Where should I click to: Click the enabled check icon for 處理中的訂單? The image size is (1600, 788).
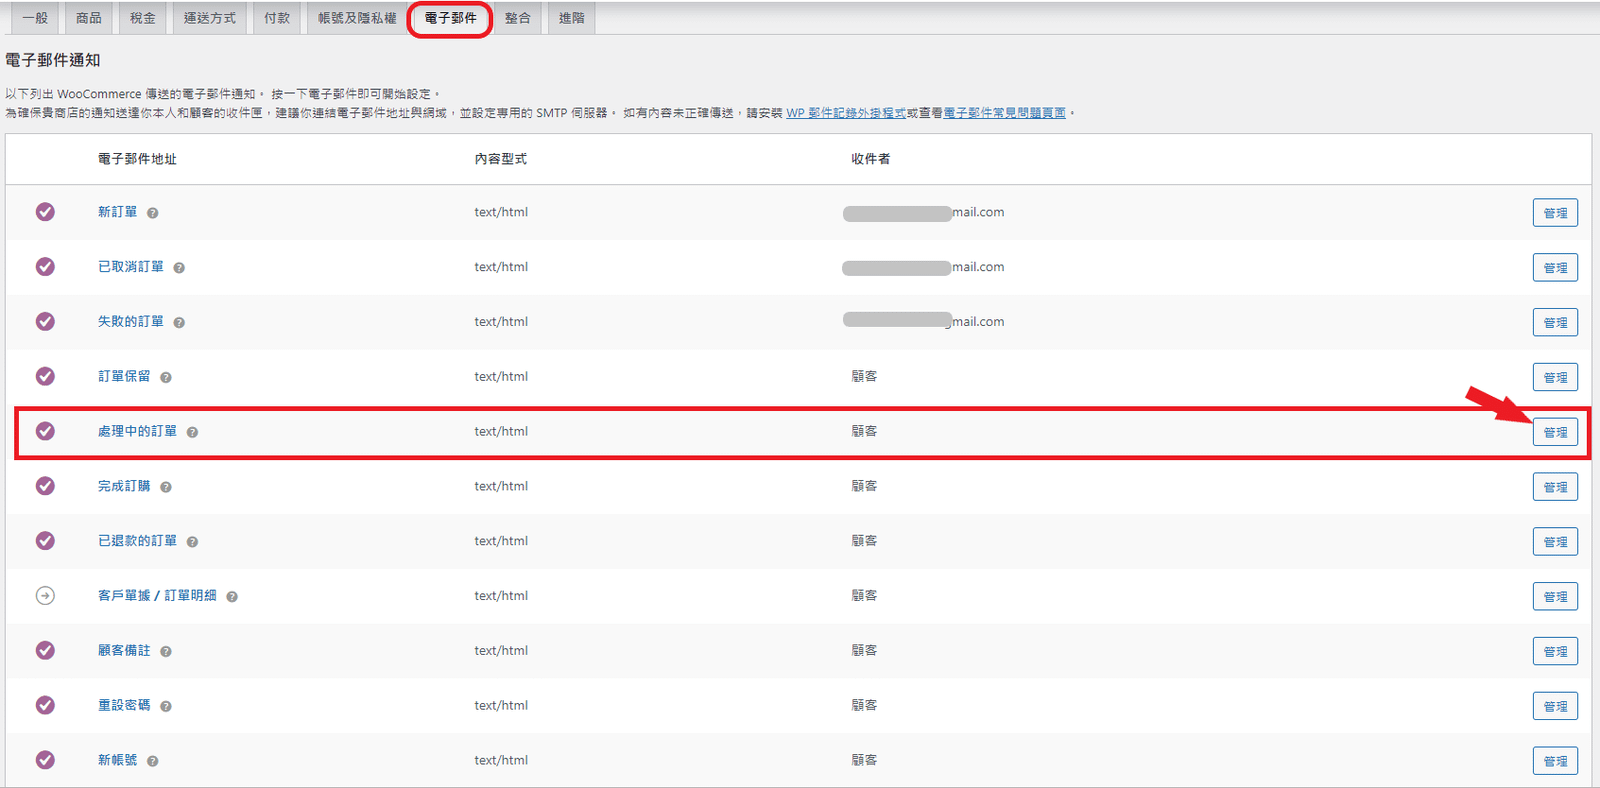click(x=45, y=431)
